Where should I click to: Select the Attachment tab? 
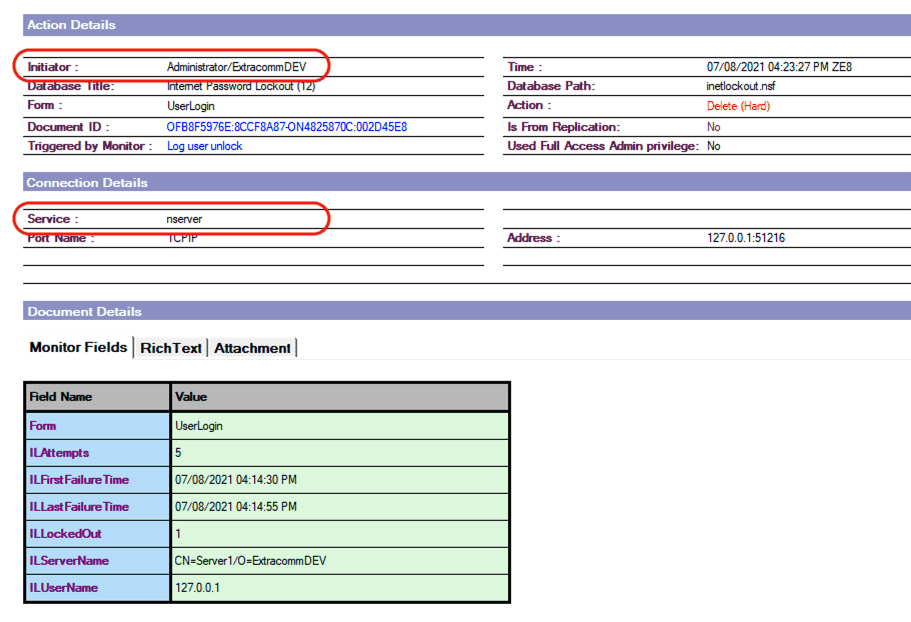click(252, 348)
